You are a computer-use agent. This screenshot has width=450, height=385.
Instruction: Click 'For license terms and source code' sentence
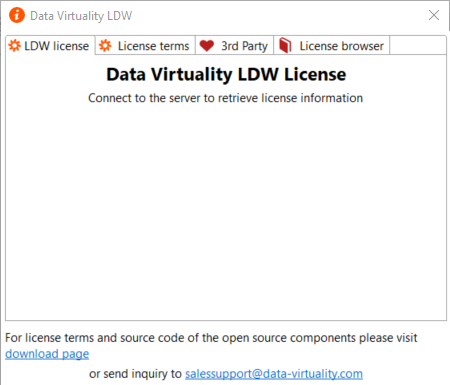tap(211, 338)
